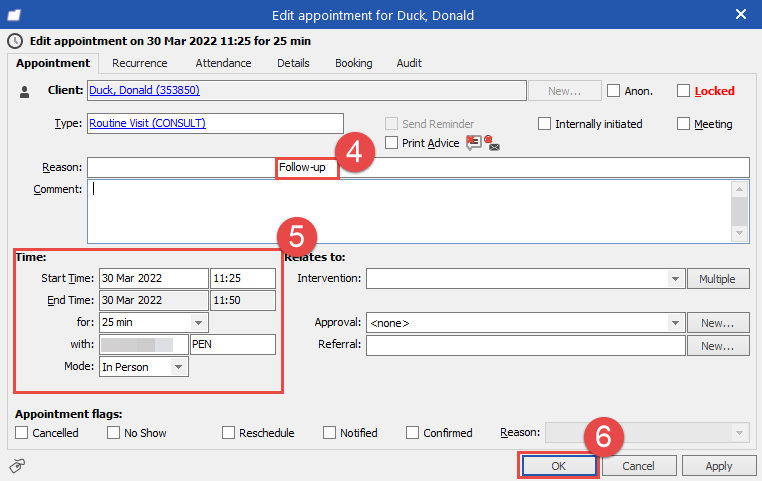Click the tag icon in the bottom-left corner
This screenshot has height=481, width=762.
[x=17, y=465]
